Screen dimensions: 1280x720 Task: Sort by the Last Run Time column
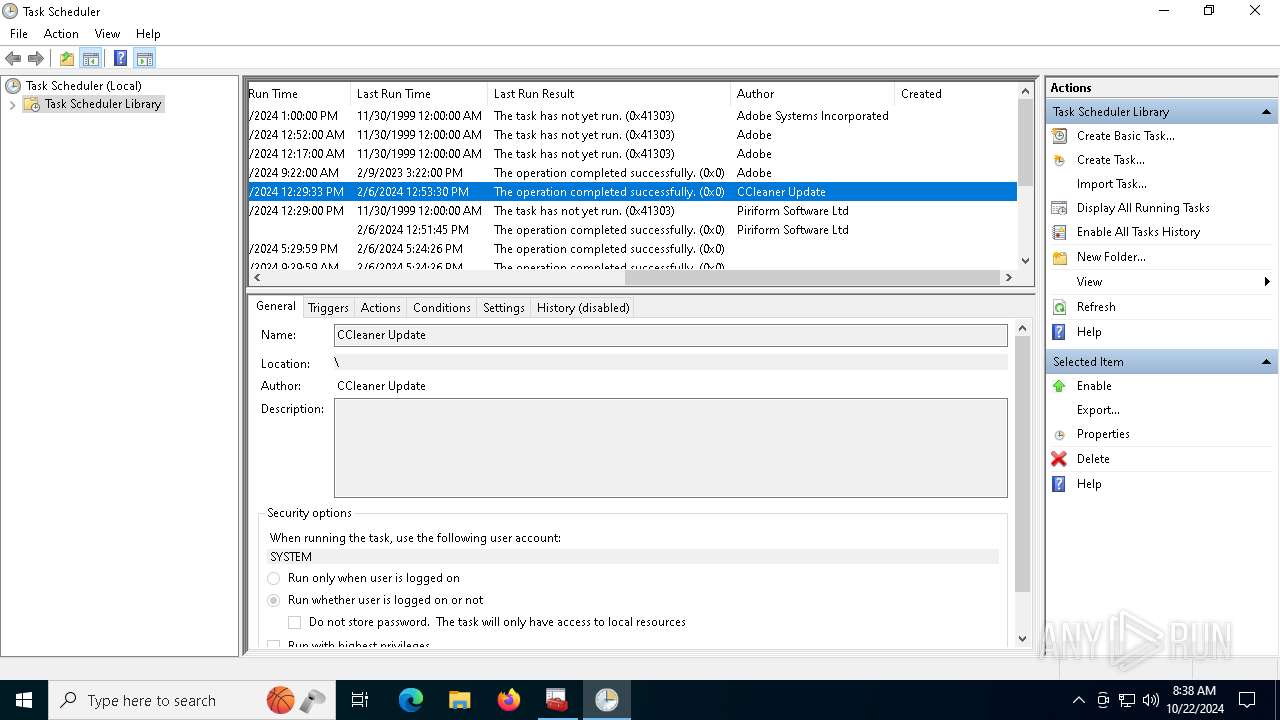419,94
